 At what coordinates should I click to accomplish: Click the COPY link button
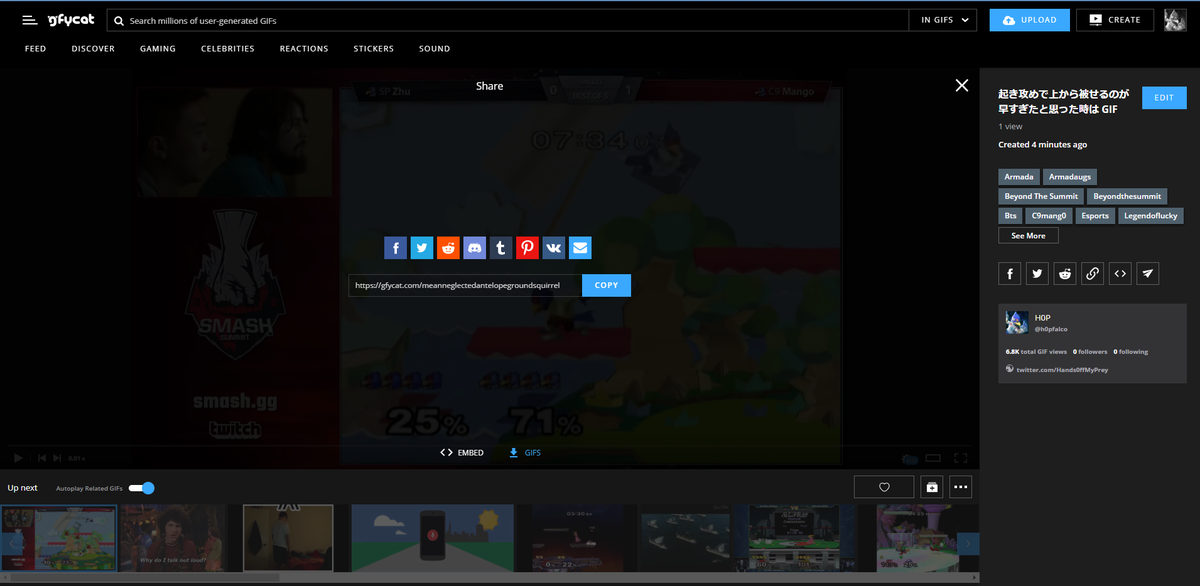point(606,285)
